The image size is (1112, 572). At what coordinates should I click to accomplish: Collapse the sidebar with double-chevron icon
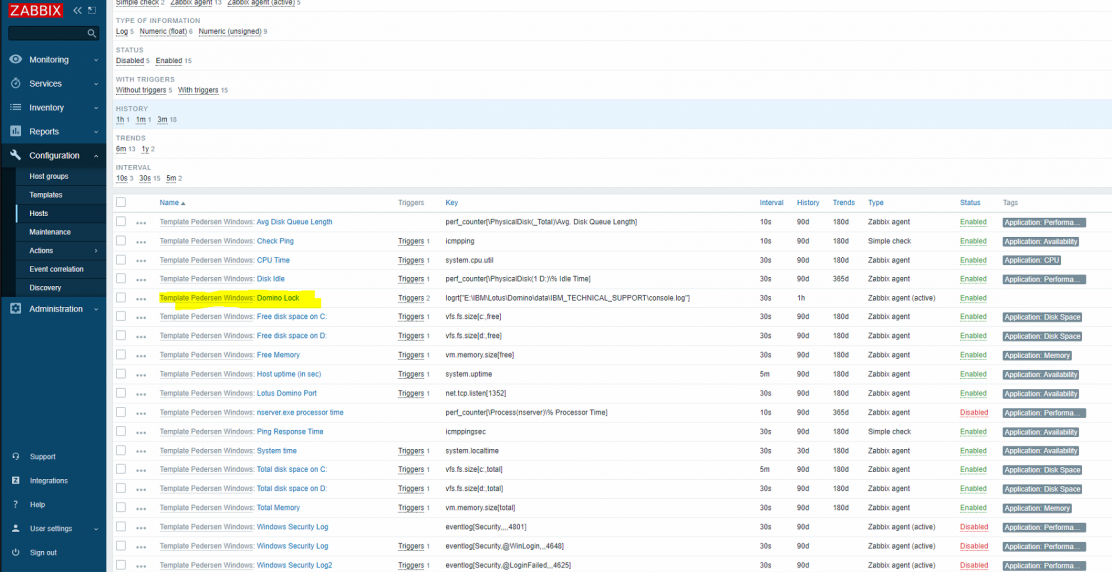click(78, 11)
